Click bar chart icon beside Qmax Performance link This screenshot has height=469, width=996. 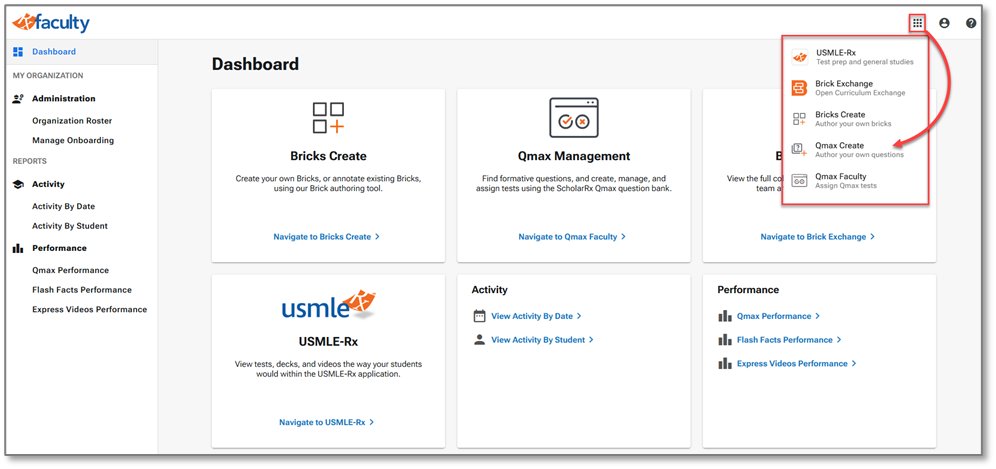[x=725, y=316]
